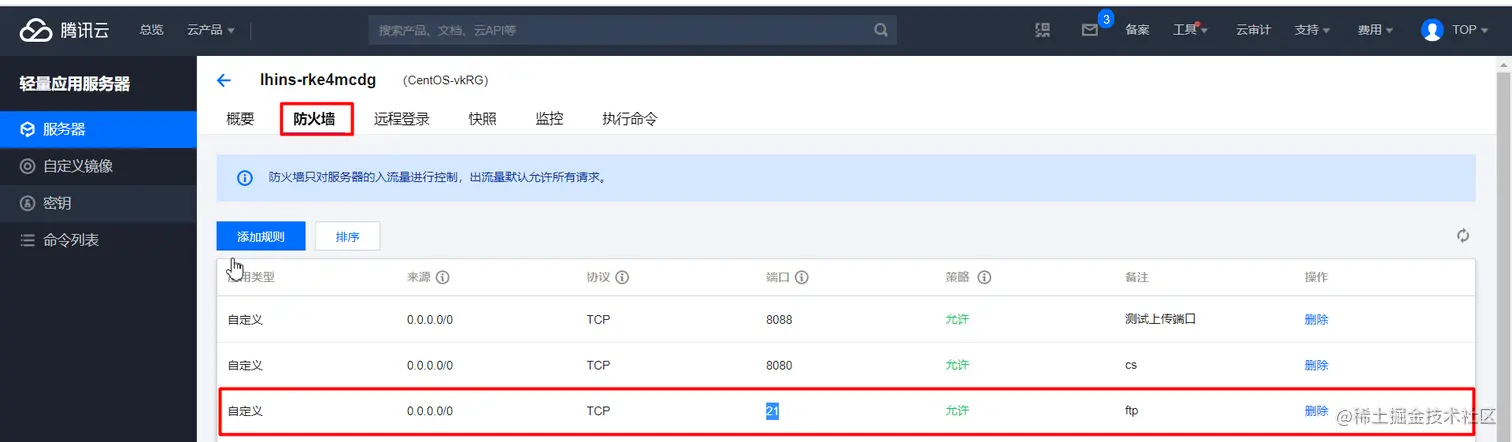Delete the port 21 ftp rule
The height and width of the screenshot is (442, 1512).
point(1316,411)
